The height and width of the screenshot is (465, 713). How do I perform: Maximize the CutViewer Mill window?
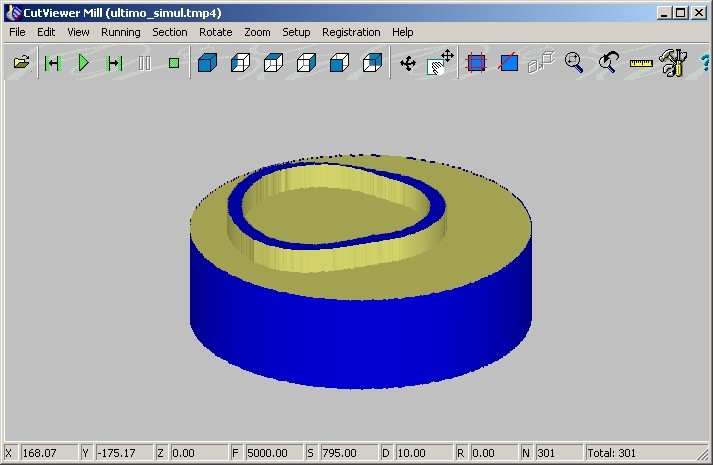[681, 13]
